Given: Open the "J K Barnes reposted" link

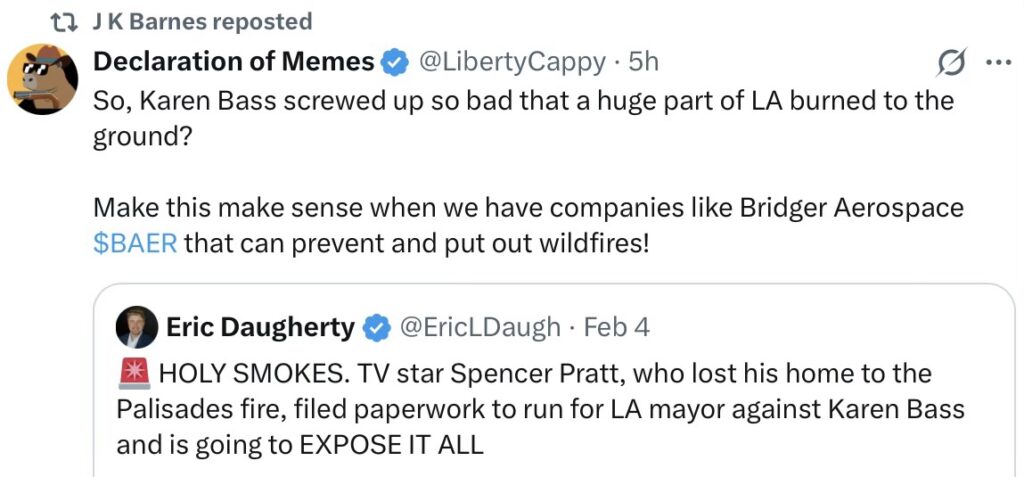Looking at the screenshot, I should [201, 21].
